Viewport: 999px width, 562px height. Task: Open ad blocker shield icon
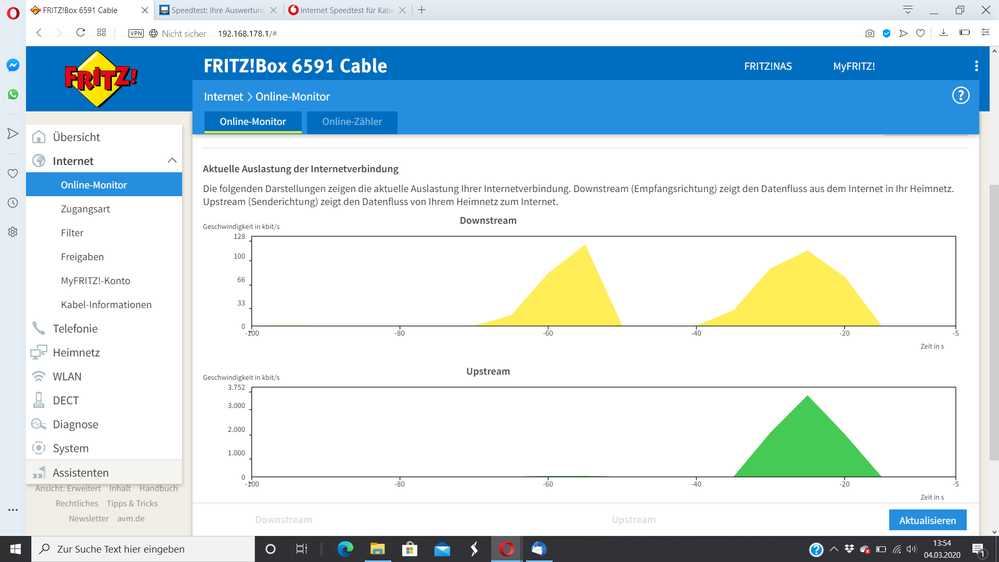pos(886,33)
